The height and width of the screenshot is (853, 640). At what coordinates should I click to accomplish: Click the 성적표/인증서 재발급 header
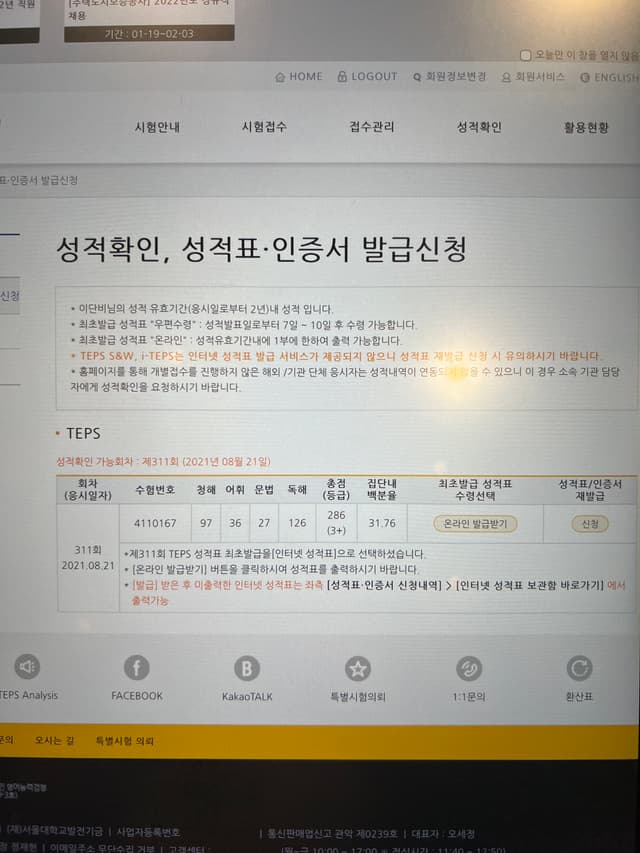point(590,490)
